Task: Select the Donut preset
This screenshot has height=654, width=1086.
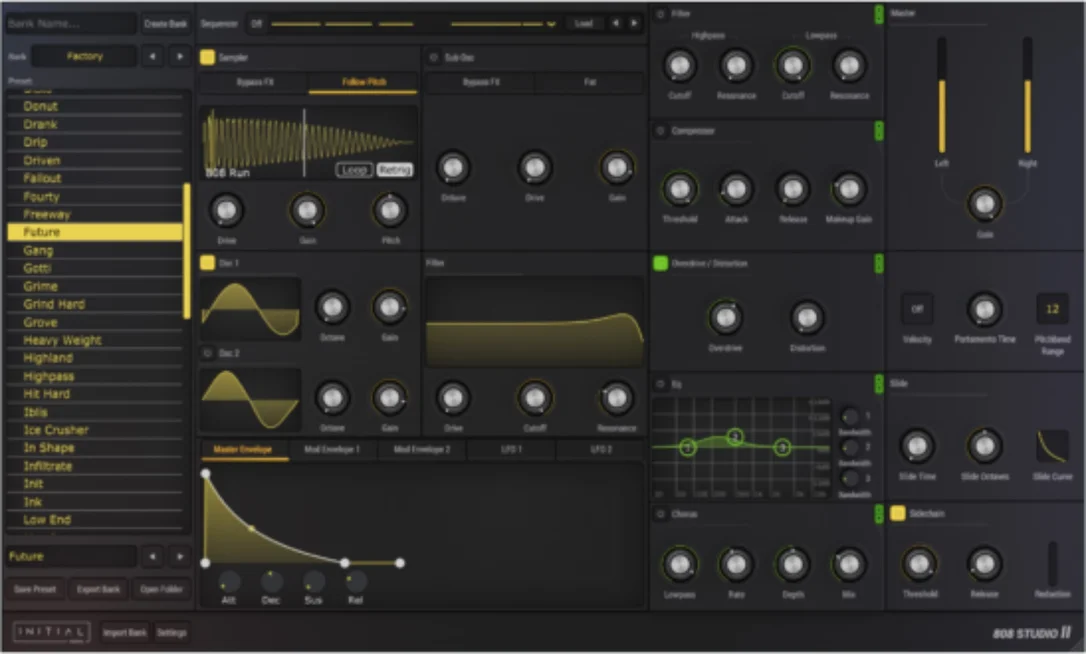Action: [95, 106]
